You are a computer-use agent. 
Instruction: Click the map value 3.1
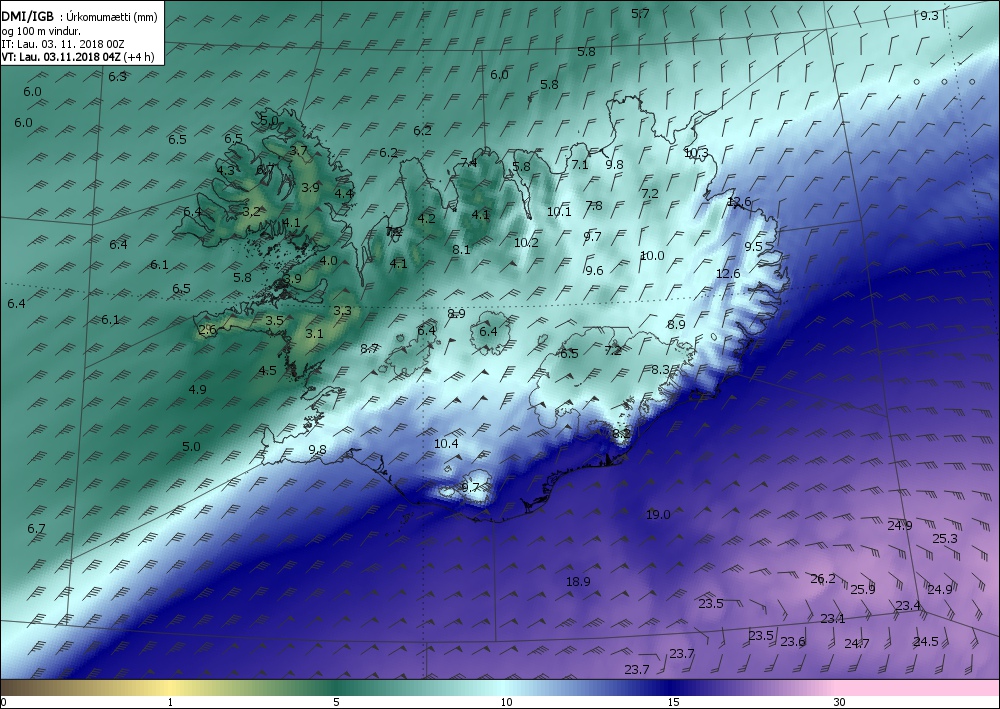coord(314,333)
